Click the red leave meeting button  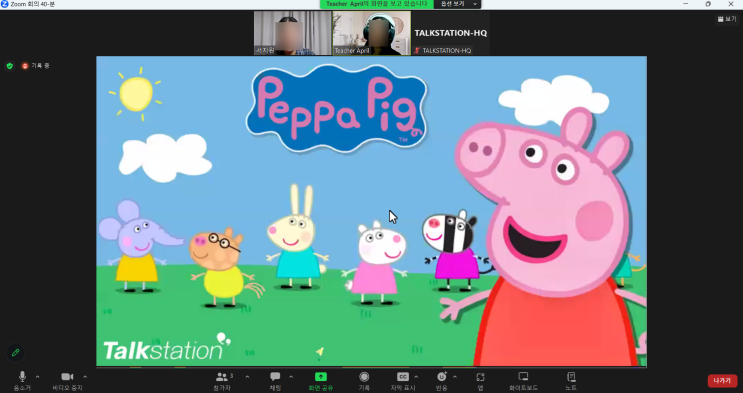tap(722, 381)
